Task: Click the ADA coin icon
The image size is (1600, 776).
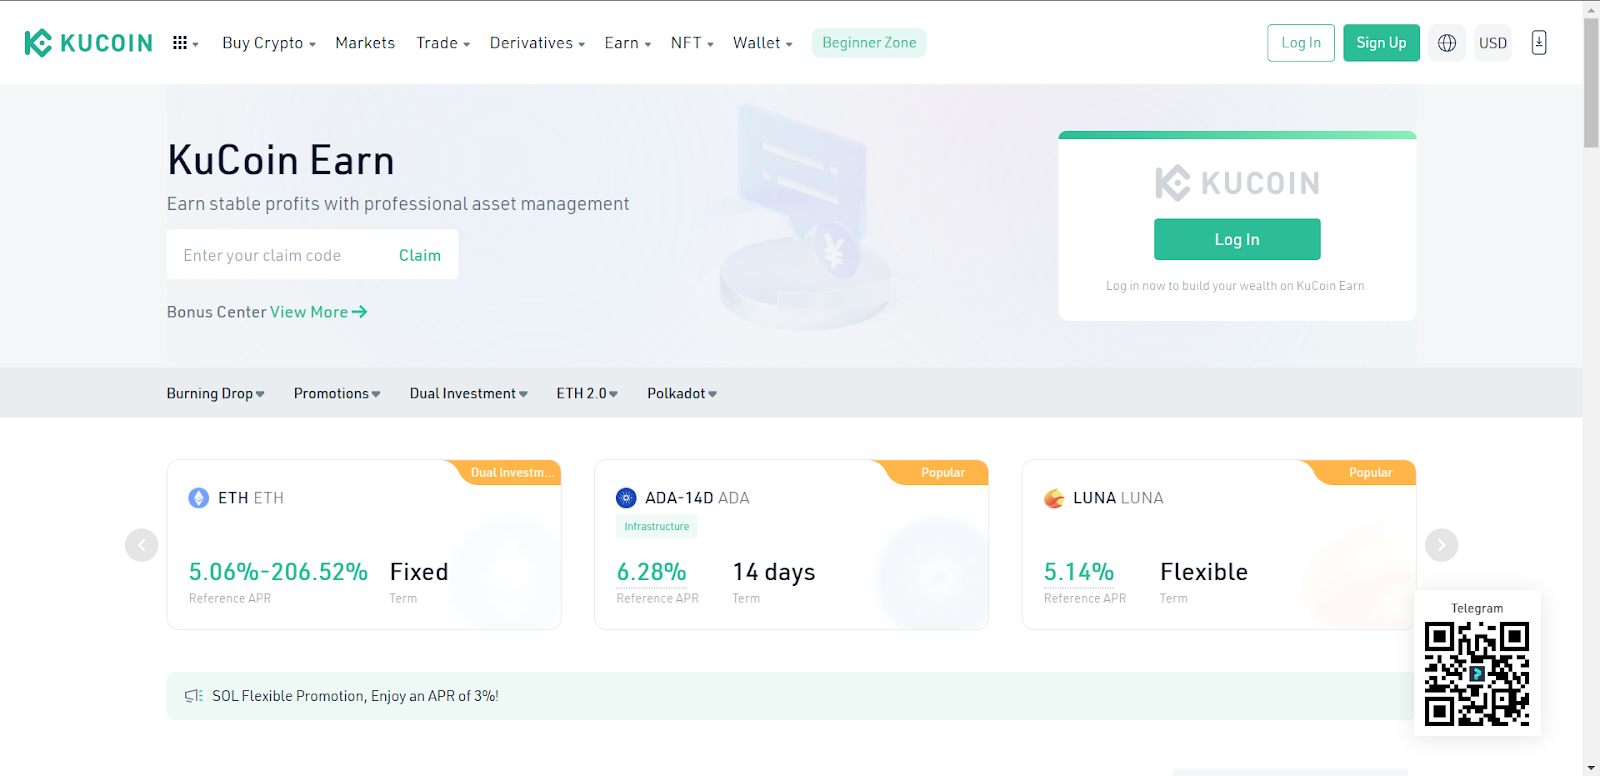Action: [626, 498]
